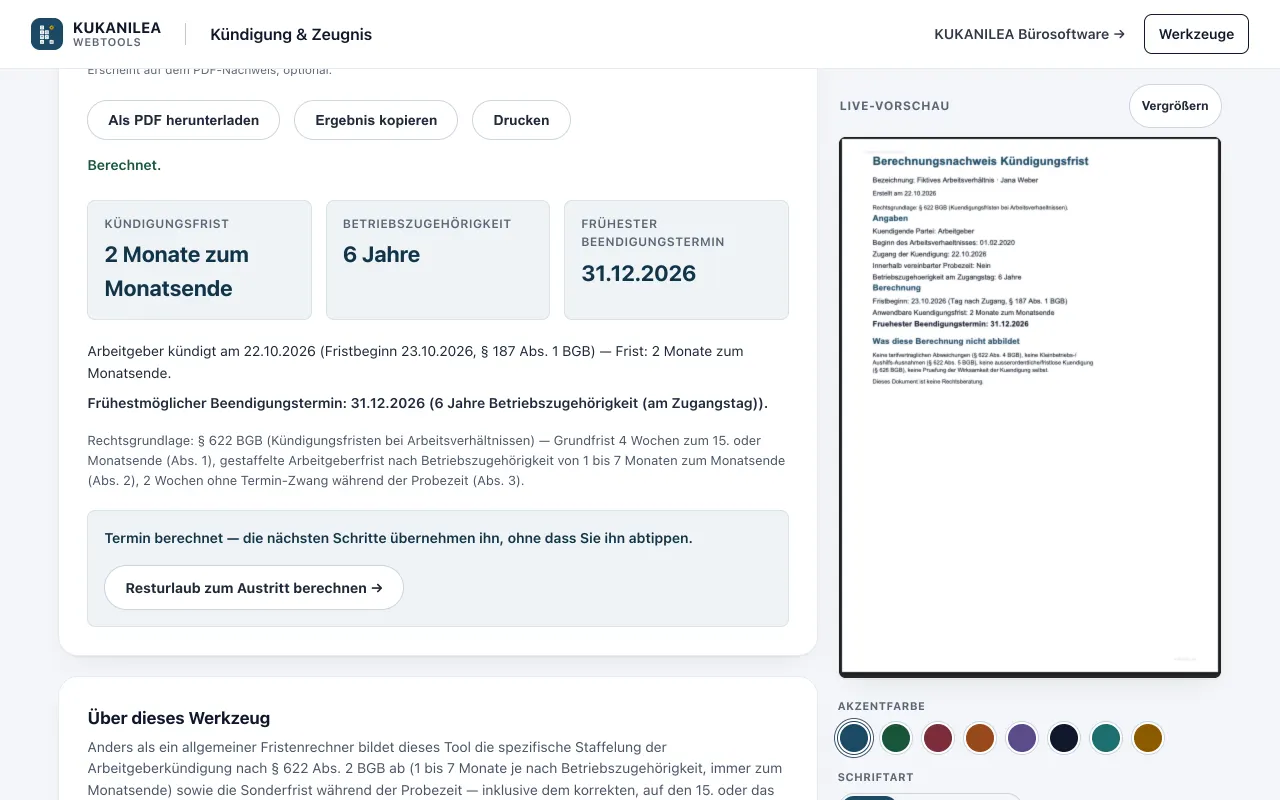
Task: Click the 'Frühestmöglicher Beendigungstermin' bold line
Action: click(x=428, y=403)
